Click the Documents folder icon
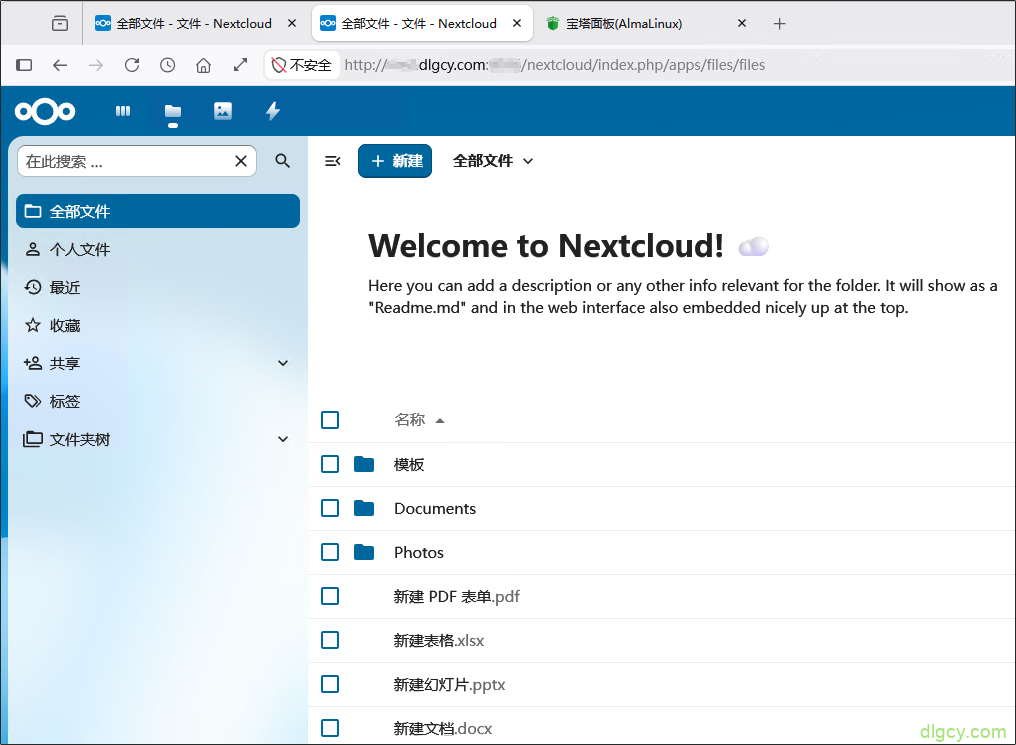 [x=364, y=508]
